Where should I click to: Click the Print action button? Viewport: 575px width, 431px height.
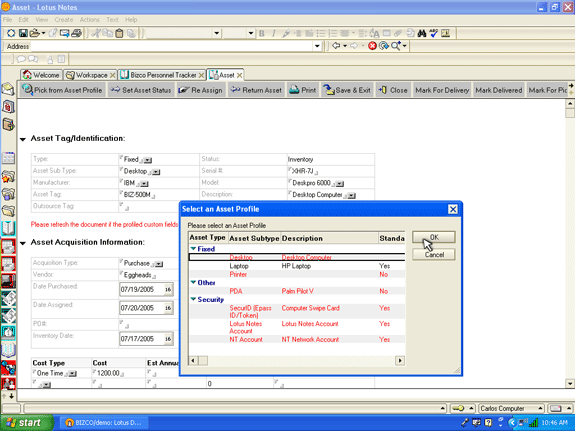pos(303,90)
